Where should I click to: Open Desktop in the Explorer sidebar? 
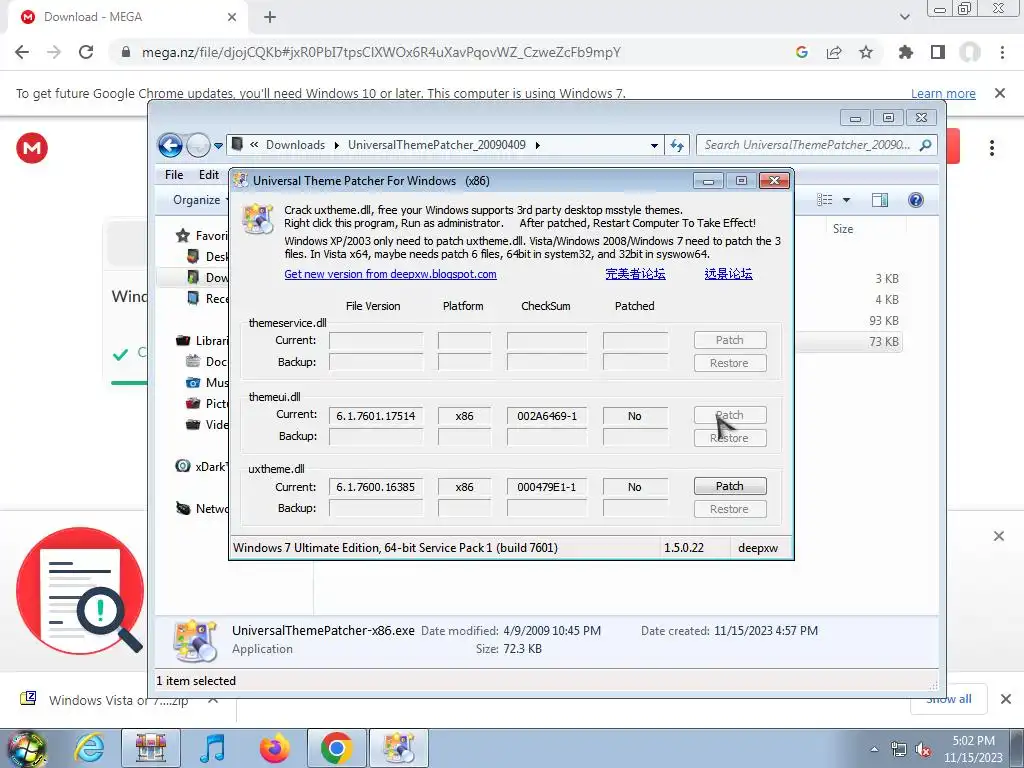[x=208, y=257]
